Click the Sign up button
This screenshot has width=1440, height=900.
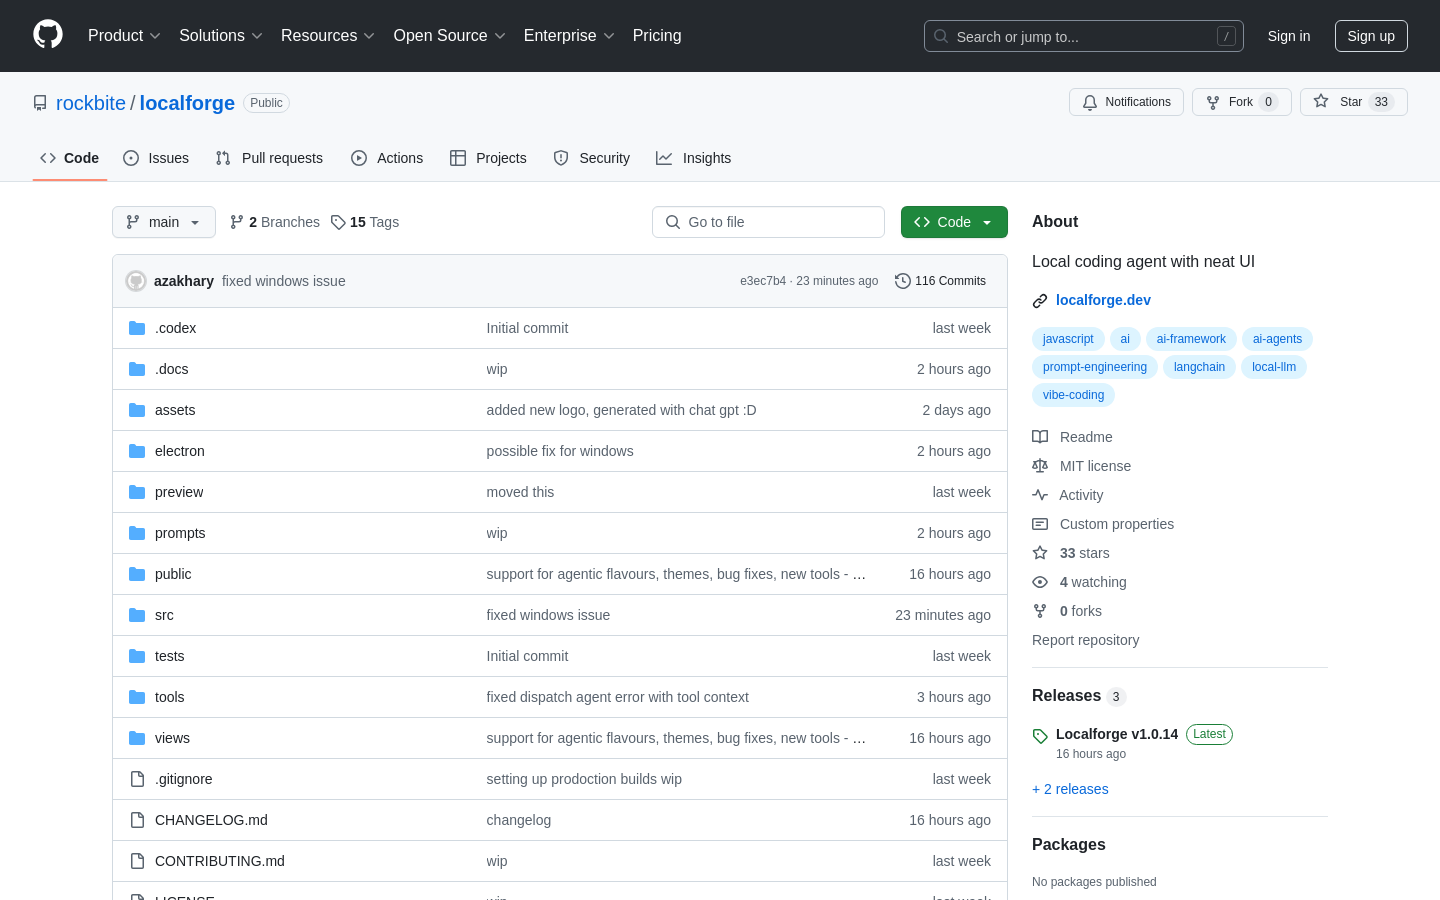[1371, 36]
